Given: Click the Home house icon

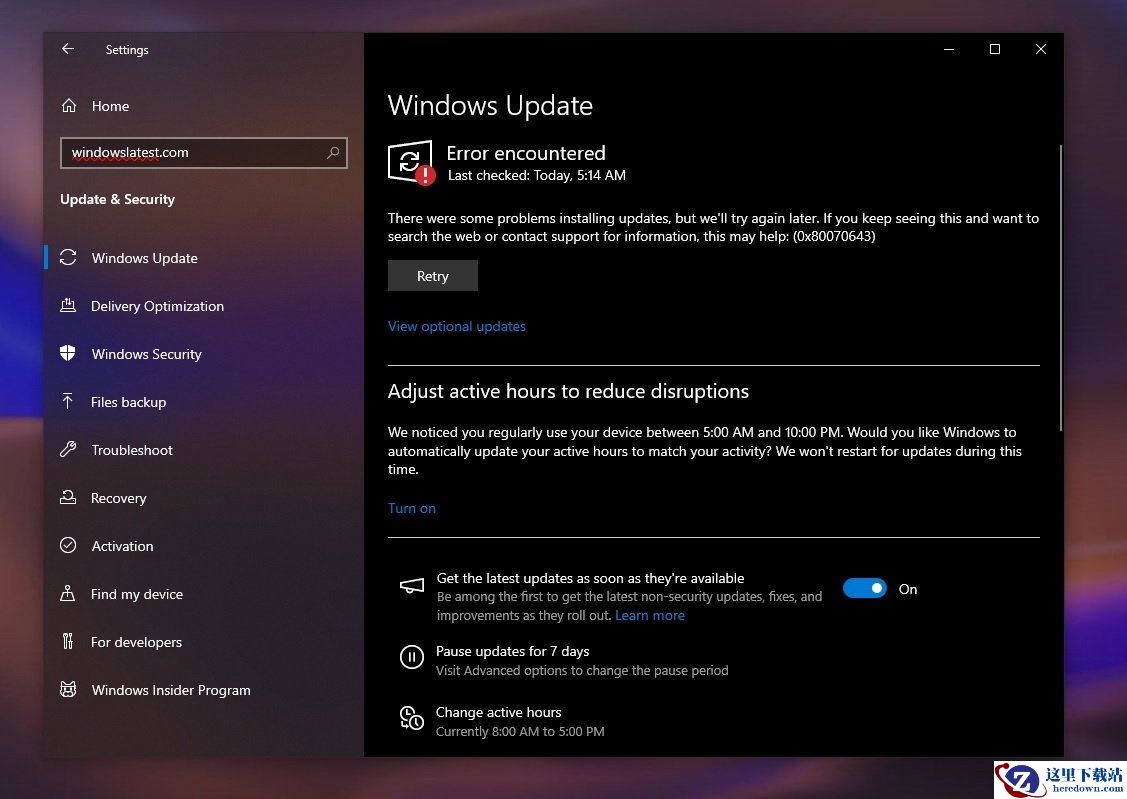Looking at the screenshot, I should 69,106.
